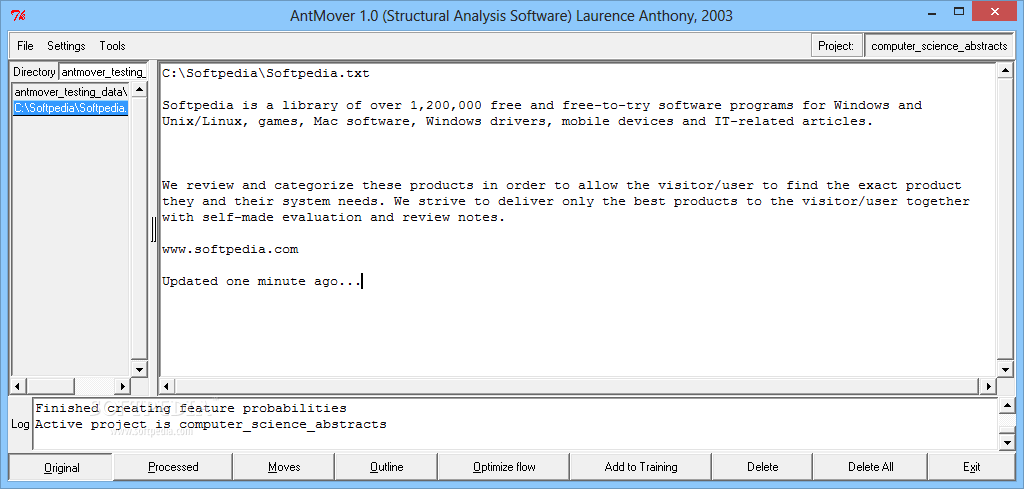The image size is (1024, 489).
Task: Click log pane scroll up arrow
Action: pos(1006,405)
